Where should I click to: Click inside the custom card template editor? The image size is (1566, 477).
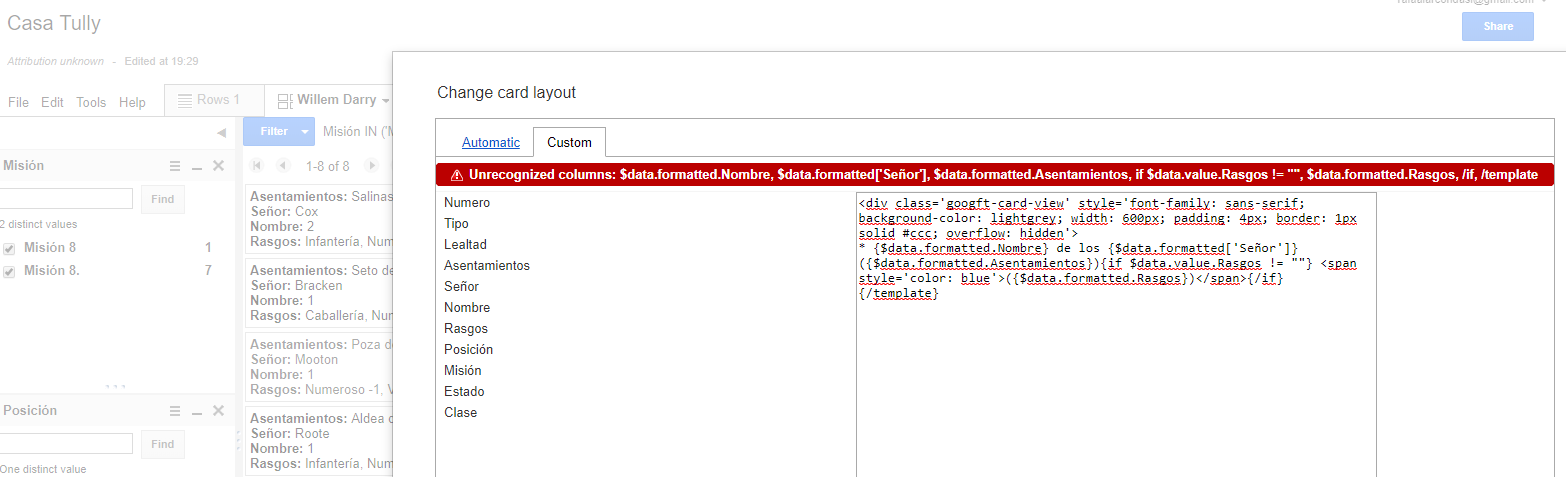pos(1116,334)
